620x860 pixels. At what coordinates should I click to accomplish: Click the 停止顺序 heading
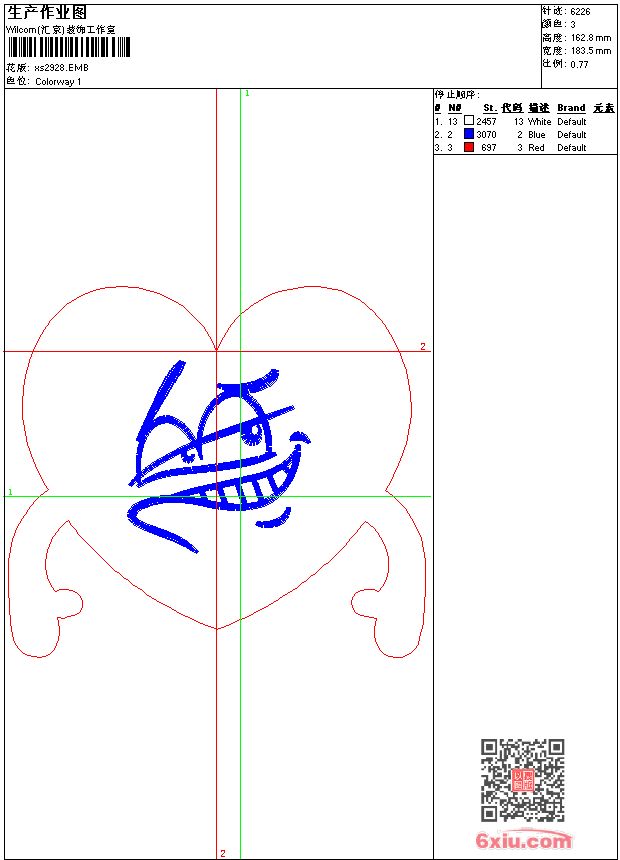tap(457, 95)
